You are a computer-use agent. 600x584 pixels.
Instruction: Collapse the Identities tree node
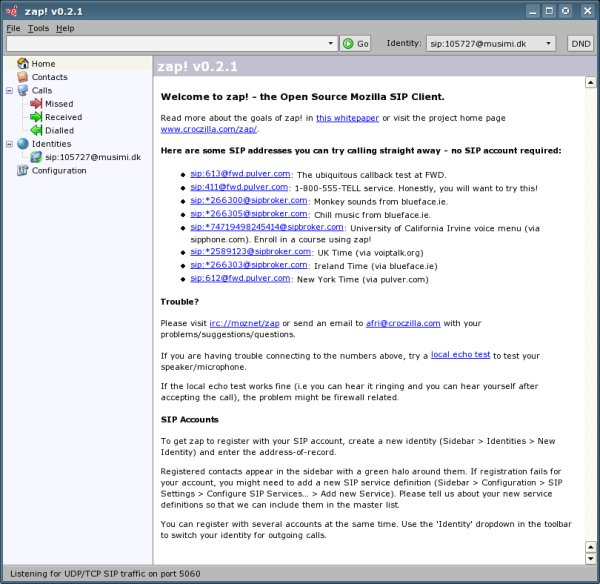pos(10,144)
